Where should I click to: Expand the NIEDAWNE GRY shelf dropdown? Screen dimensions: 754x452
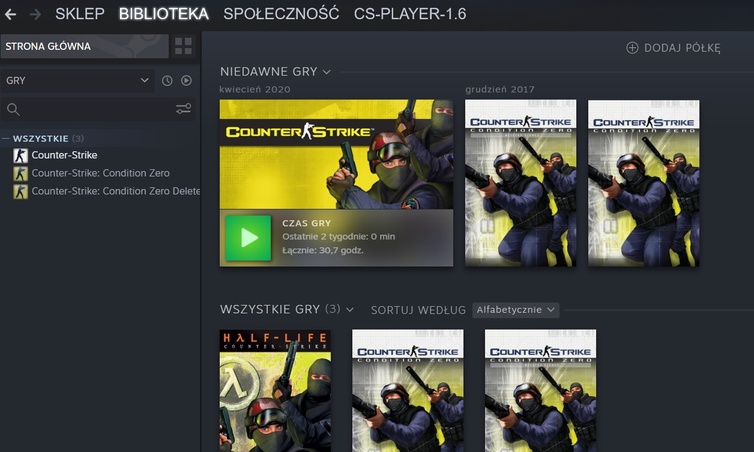pyautogui.click(x=327, y=72)
